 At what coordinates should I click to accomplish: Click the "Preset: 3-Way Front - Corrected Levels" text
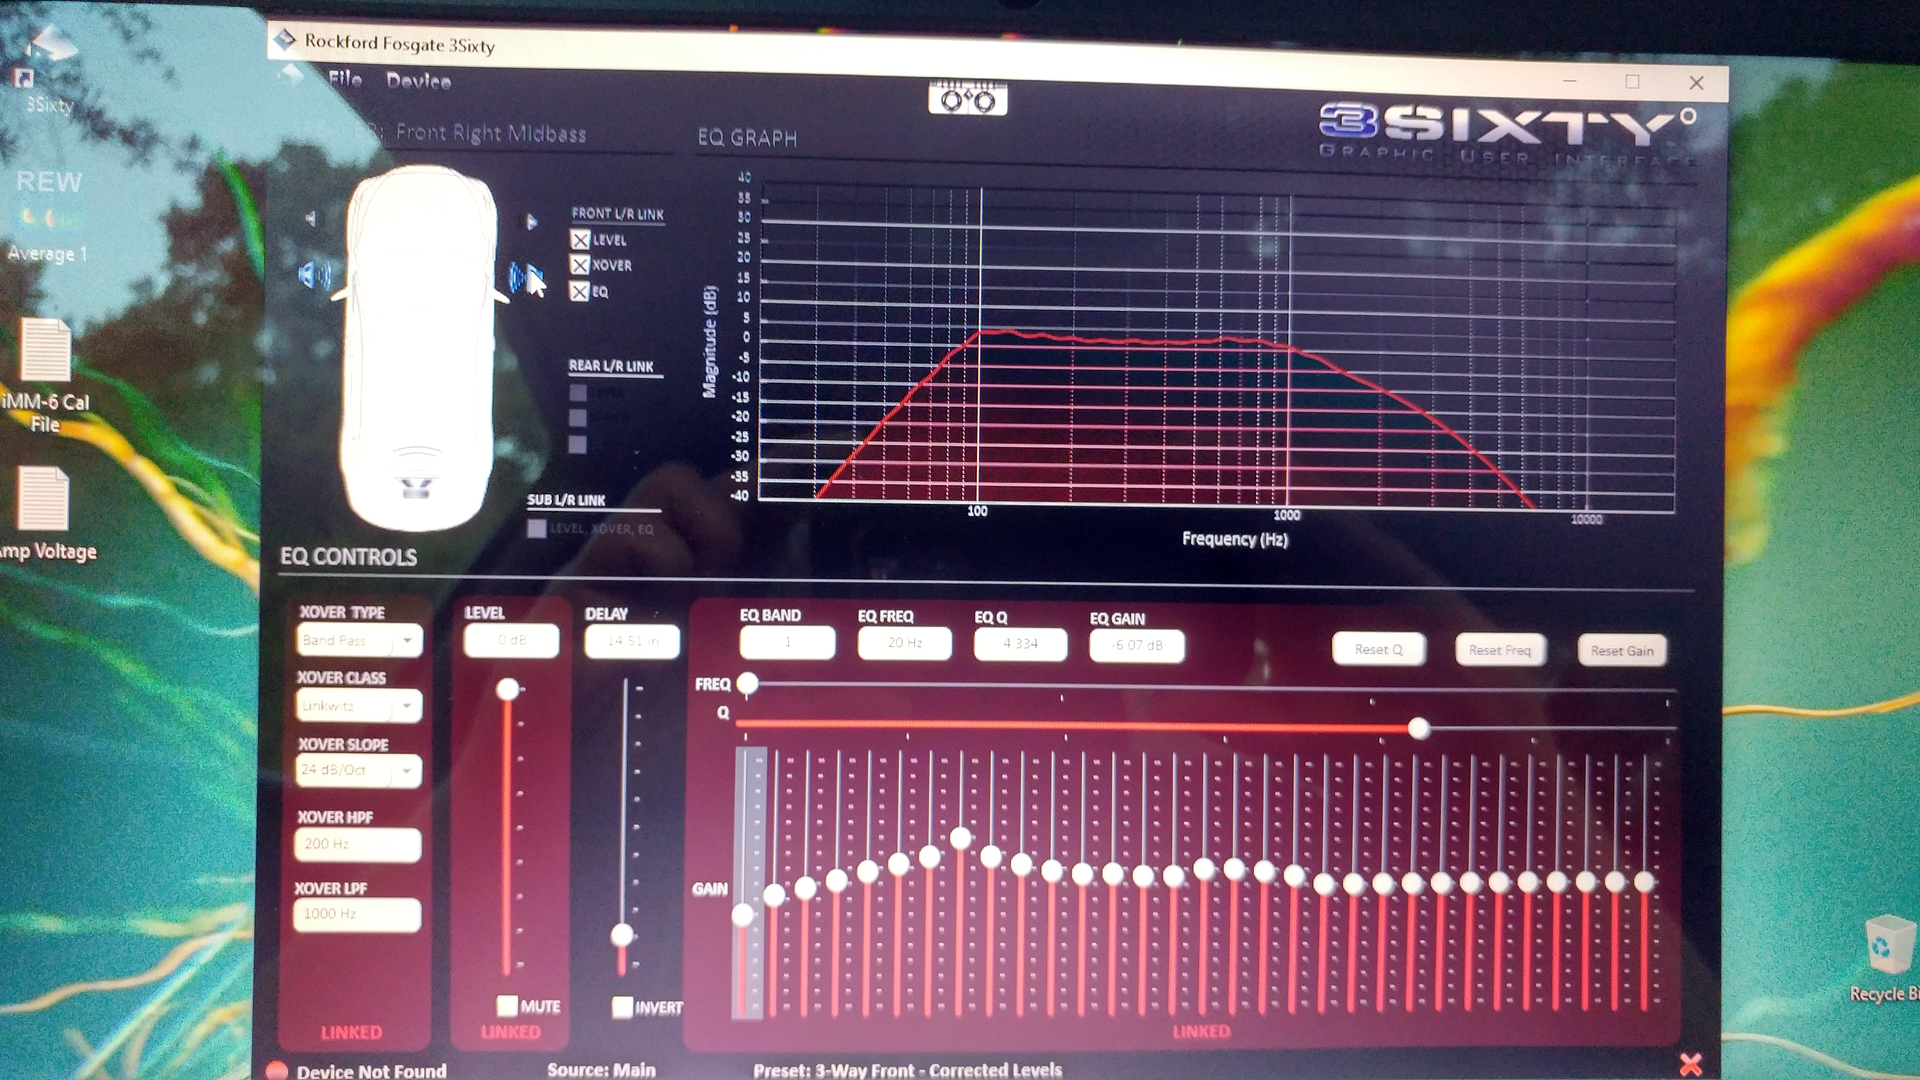907,1069
